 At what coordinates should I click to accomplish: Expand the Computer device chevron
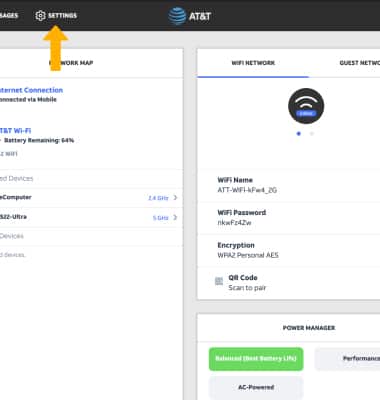pos(175,198)
